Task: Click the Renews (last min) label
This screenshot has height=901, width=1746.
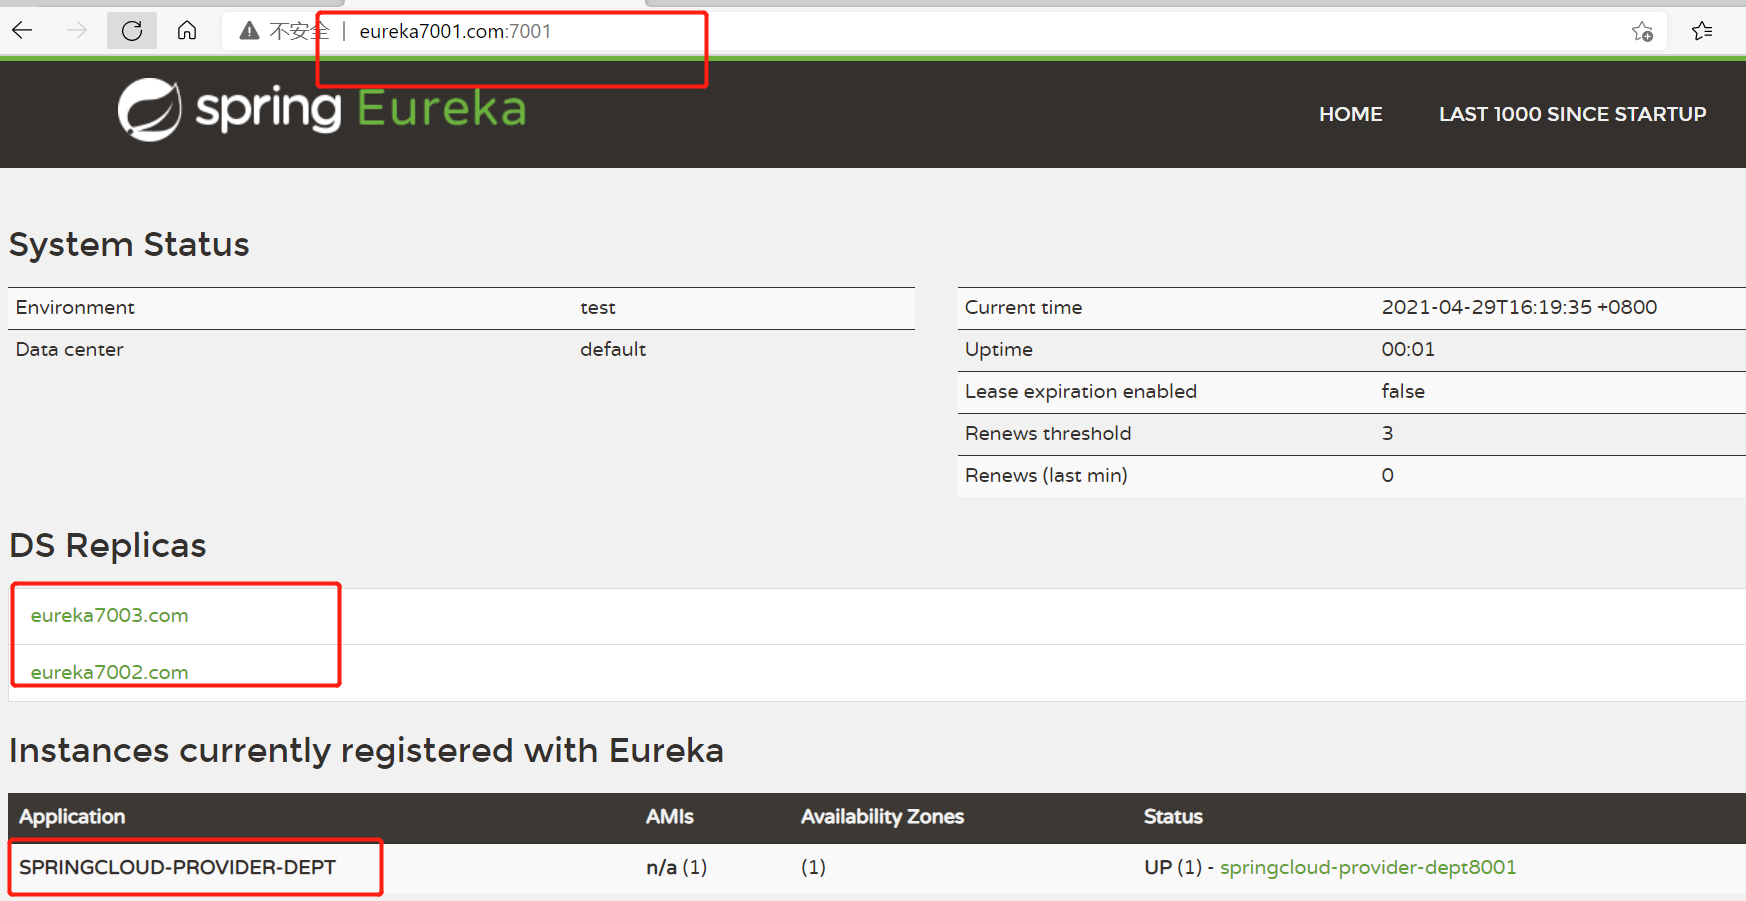Action: (x=1046, y=475)
